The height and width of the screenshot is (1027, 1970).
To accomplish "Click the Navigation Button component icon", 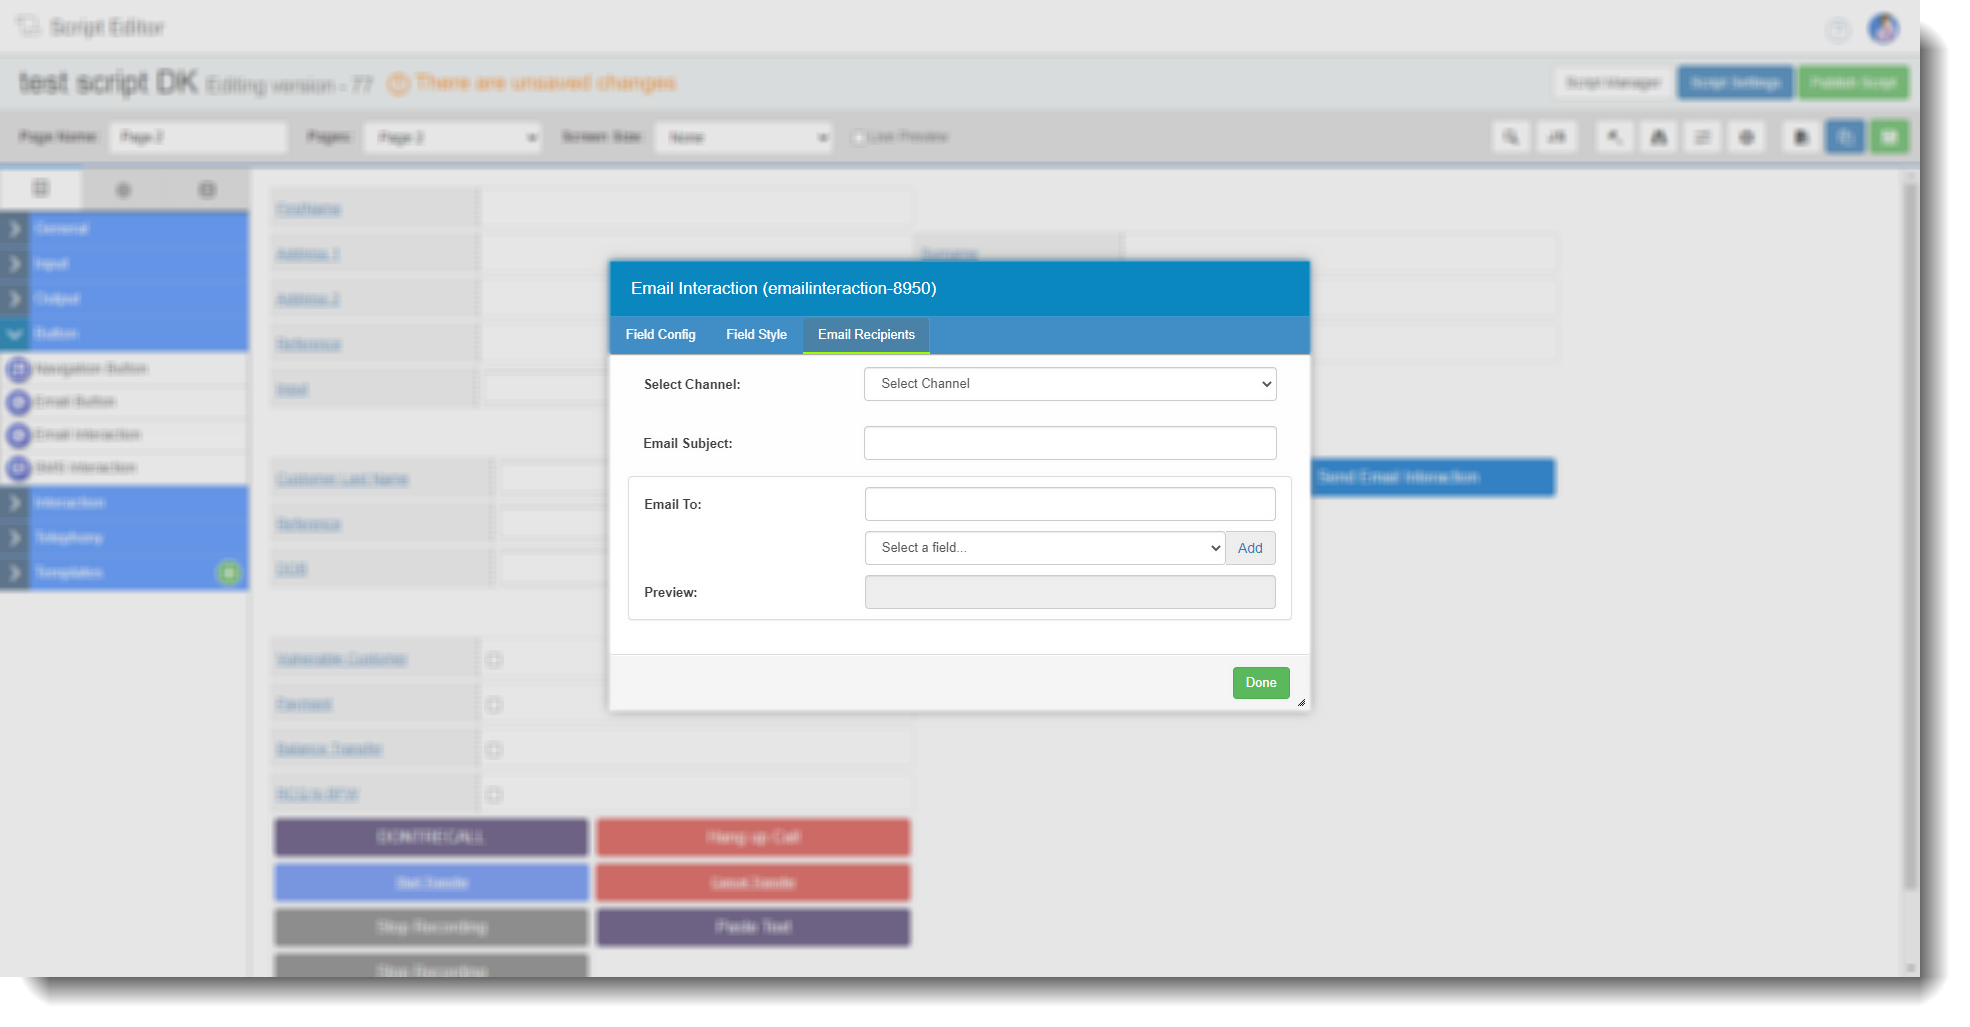I will pyautogui.click(x=19, y=369).
